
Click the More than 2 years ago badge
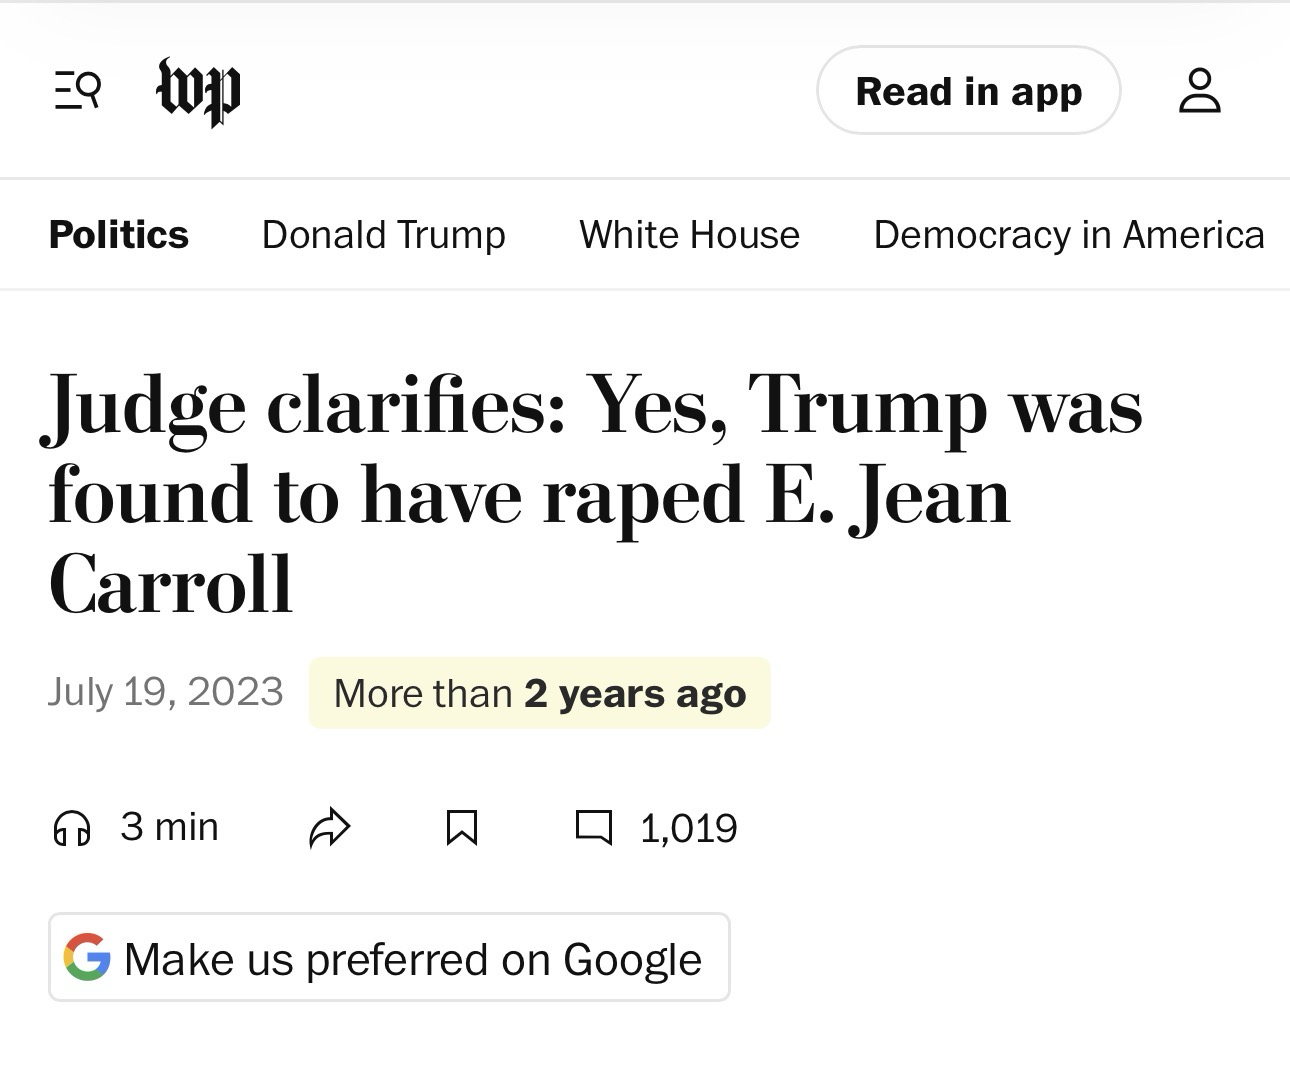click(539, 693)
